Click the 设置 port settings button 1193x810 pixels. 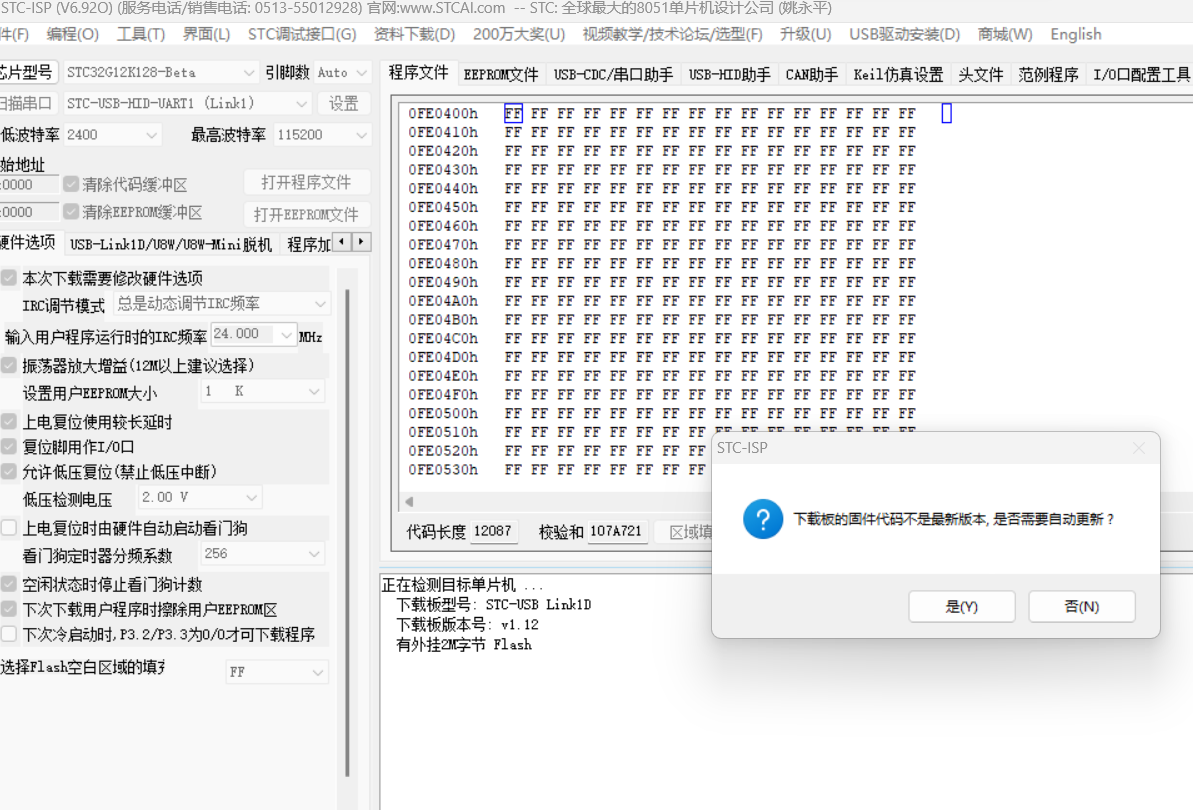point(343,103)
